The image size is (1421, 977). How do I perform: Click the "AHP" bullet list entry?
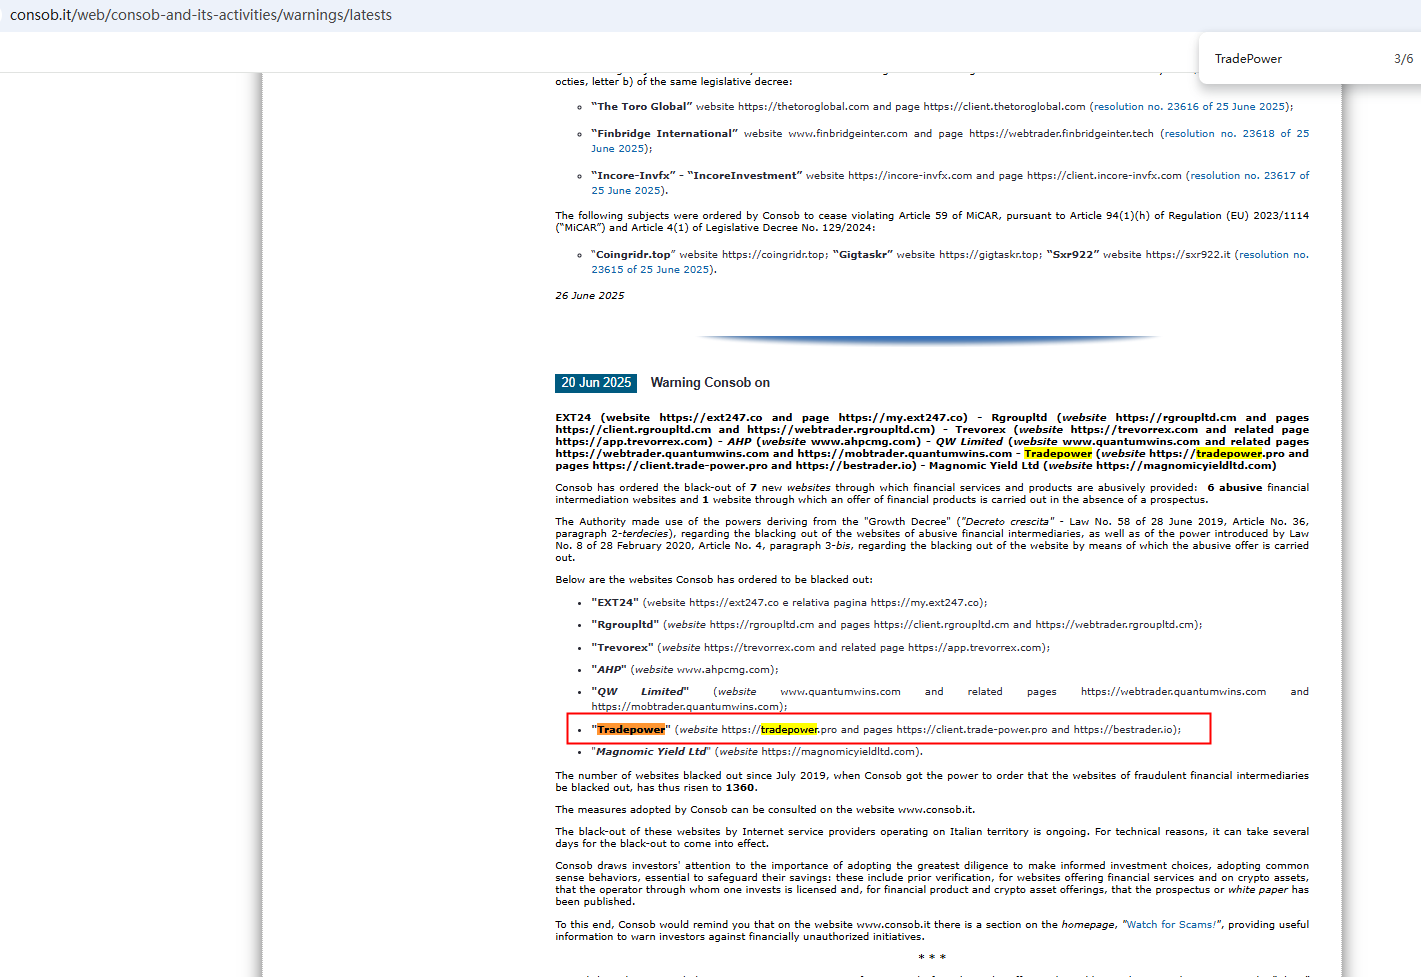(609, 670)
